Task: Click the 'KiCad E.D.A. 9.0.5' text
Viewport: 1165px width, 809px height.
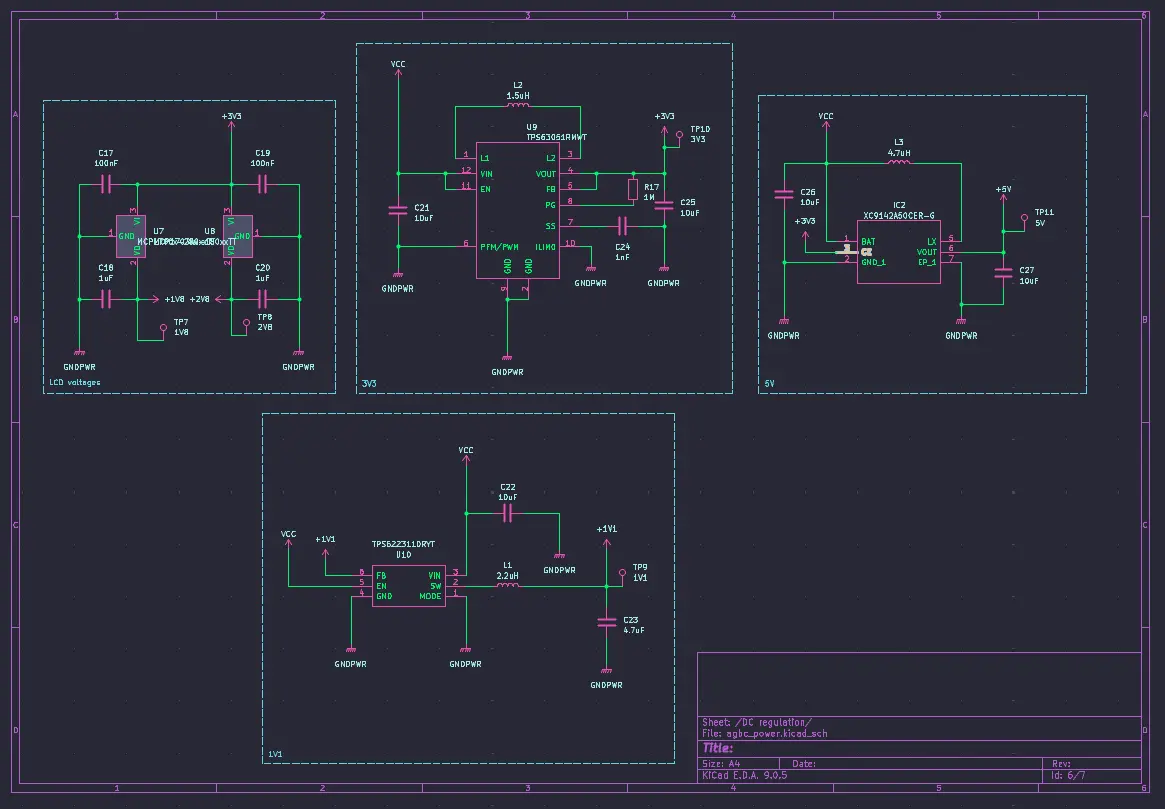Action: click(744, 776)
